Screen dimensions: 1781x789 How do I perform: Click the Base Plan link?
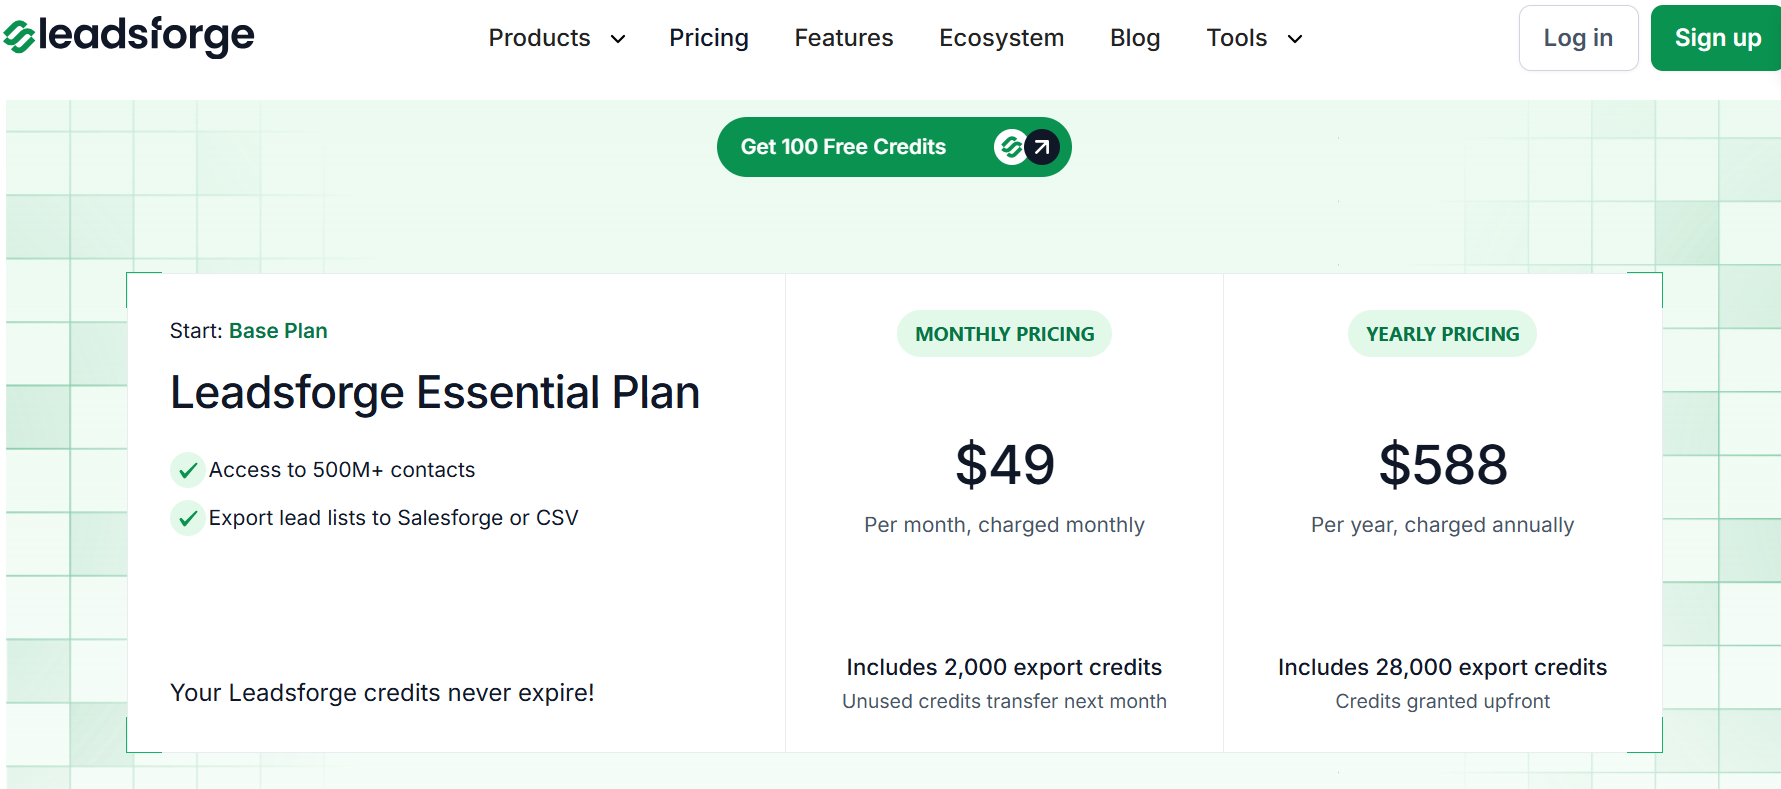278,331
